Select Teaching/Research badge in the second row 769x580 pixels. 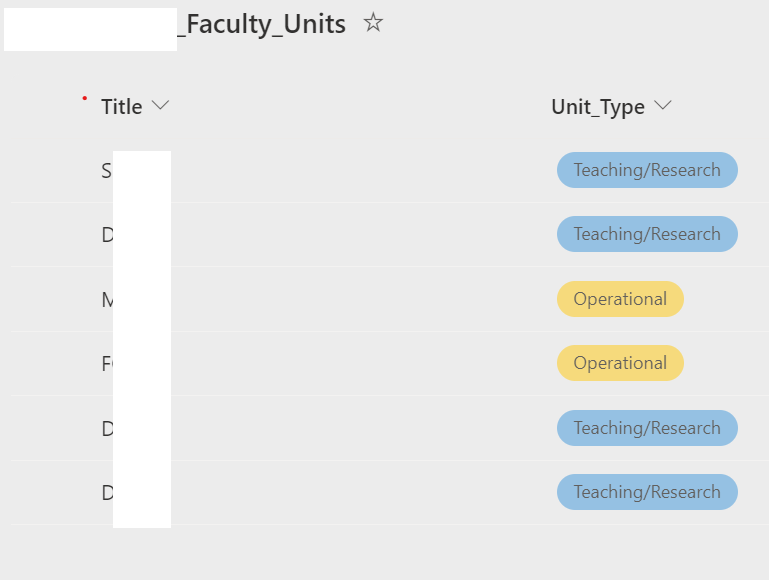point(647,234)
